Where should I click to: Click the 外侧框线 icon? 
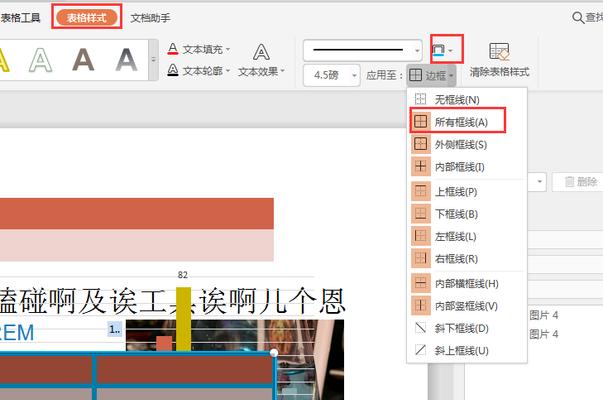pos(421,144)
